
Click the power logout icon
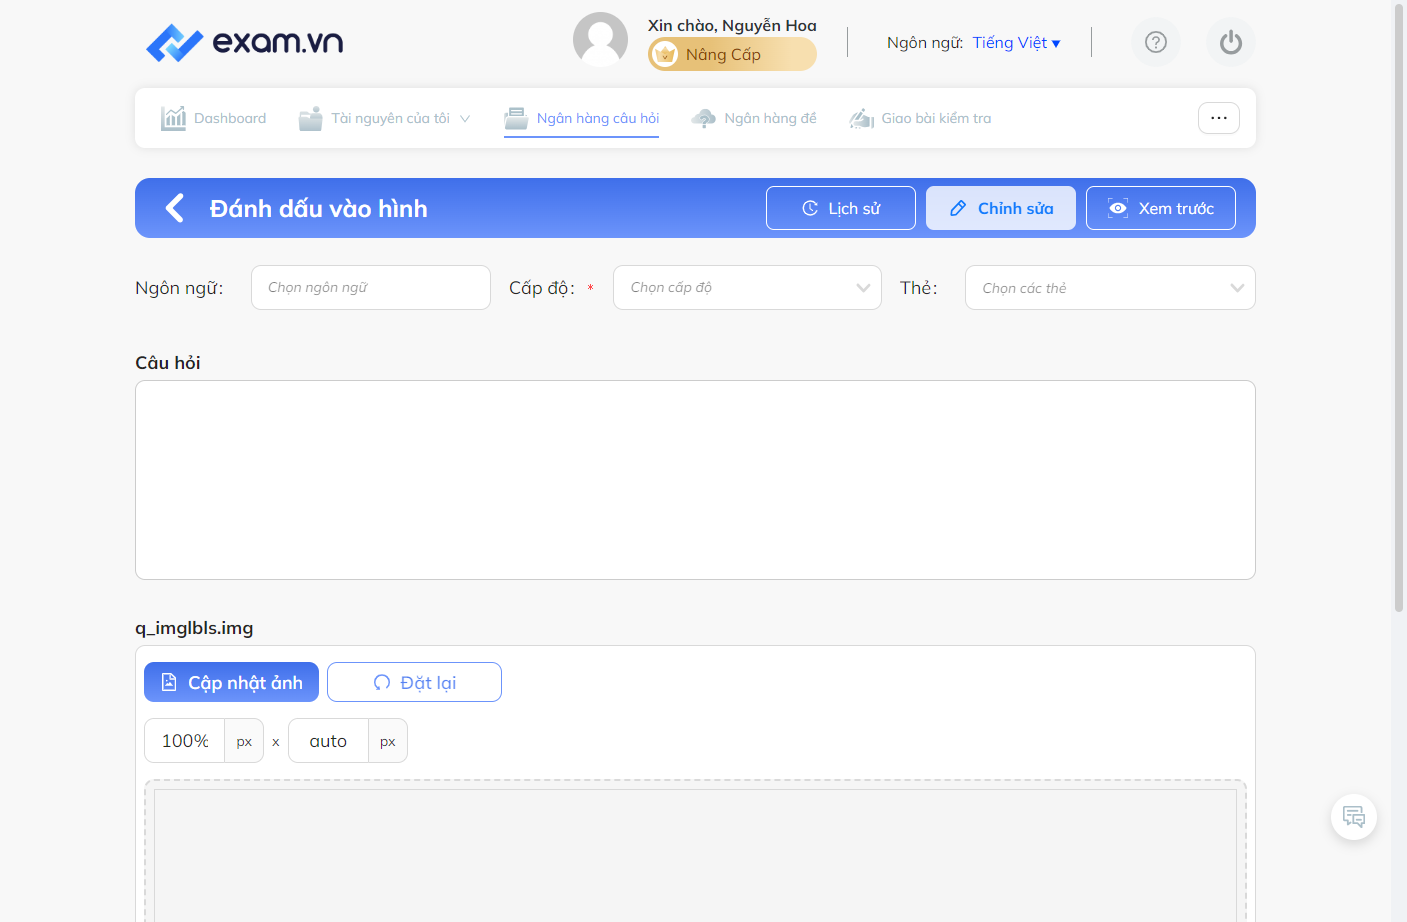(1231, 42)
